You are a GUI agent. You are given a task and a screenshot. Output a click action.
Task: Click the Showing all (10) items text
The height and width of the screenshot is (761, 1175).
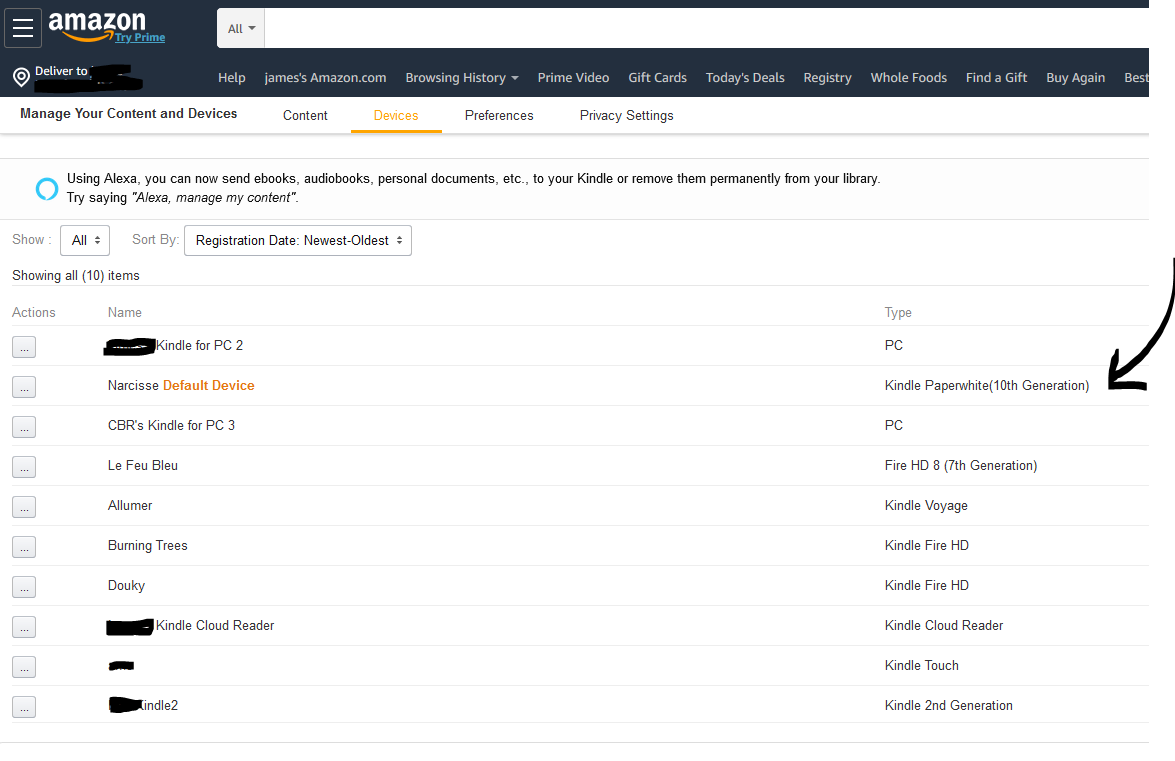tap(76, 276)
